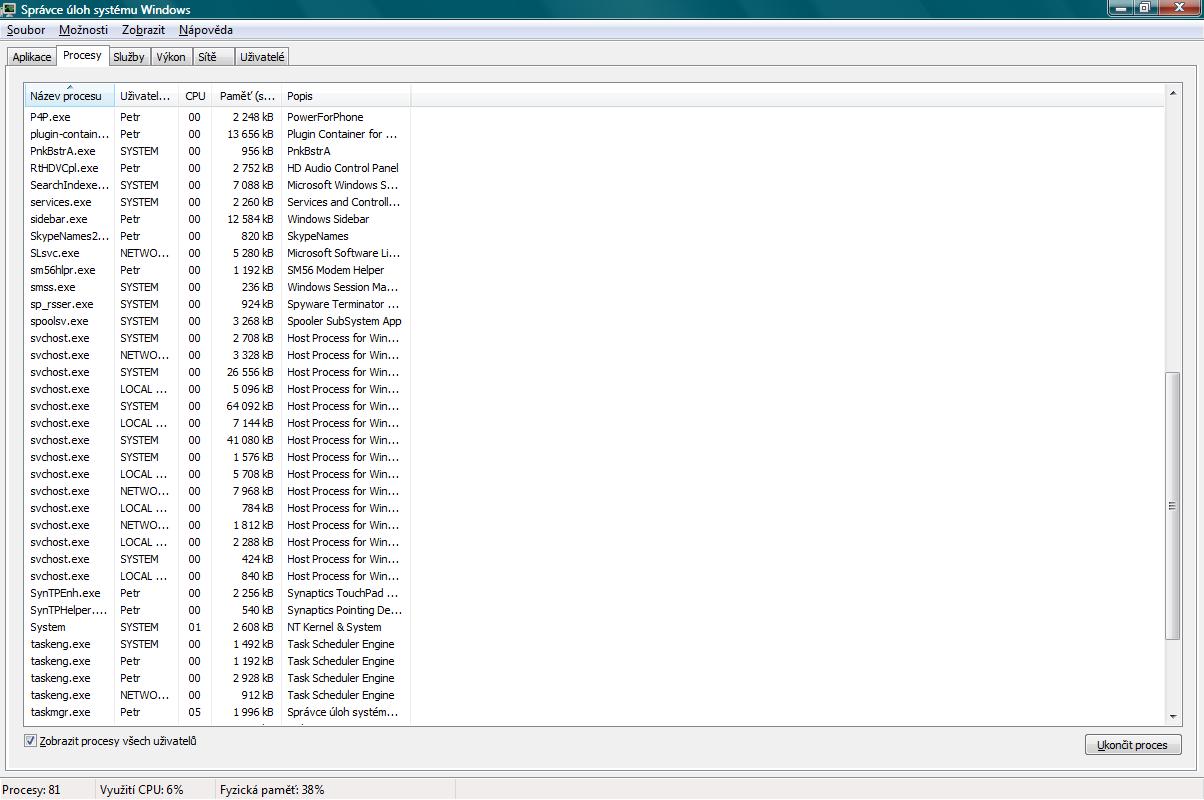Sort by Paměť column header
Image resolution: width=1204 pixels, height=800 pixels.
point(247,96)
